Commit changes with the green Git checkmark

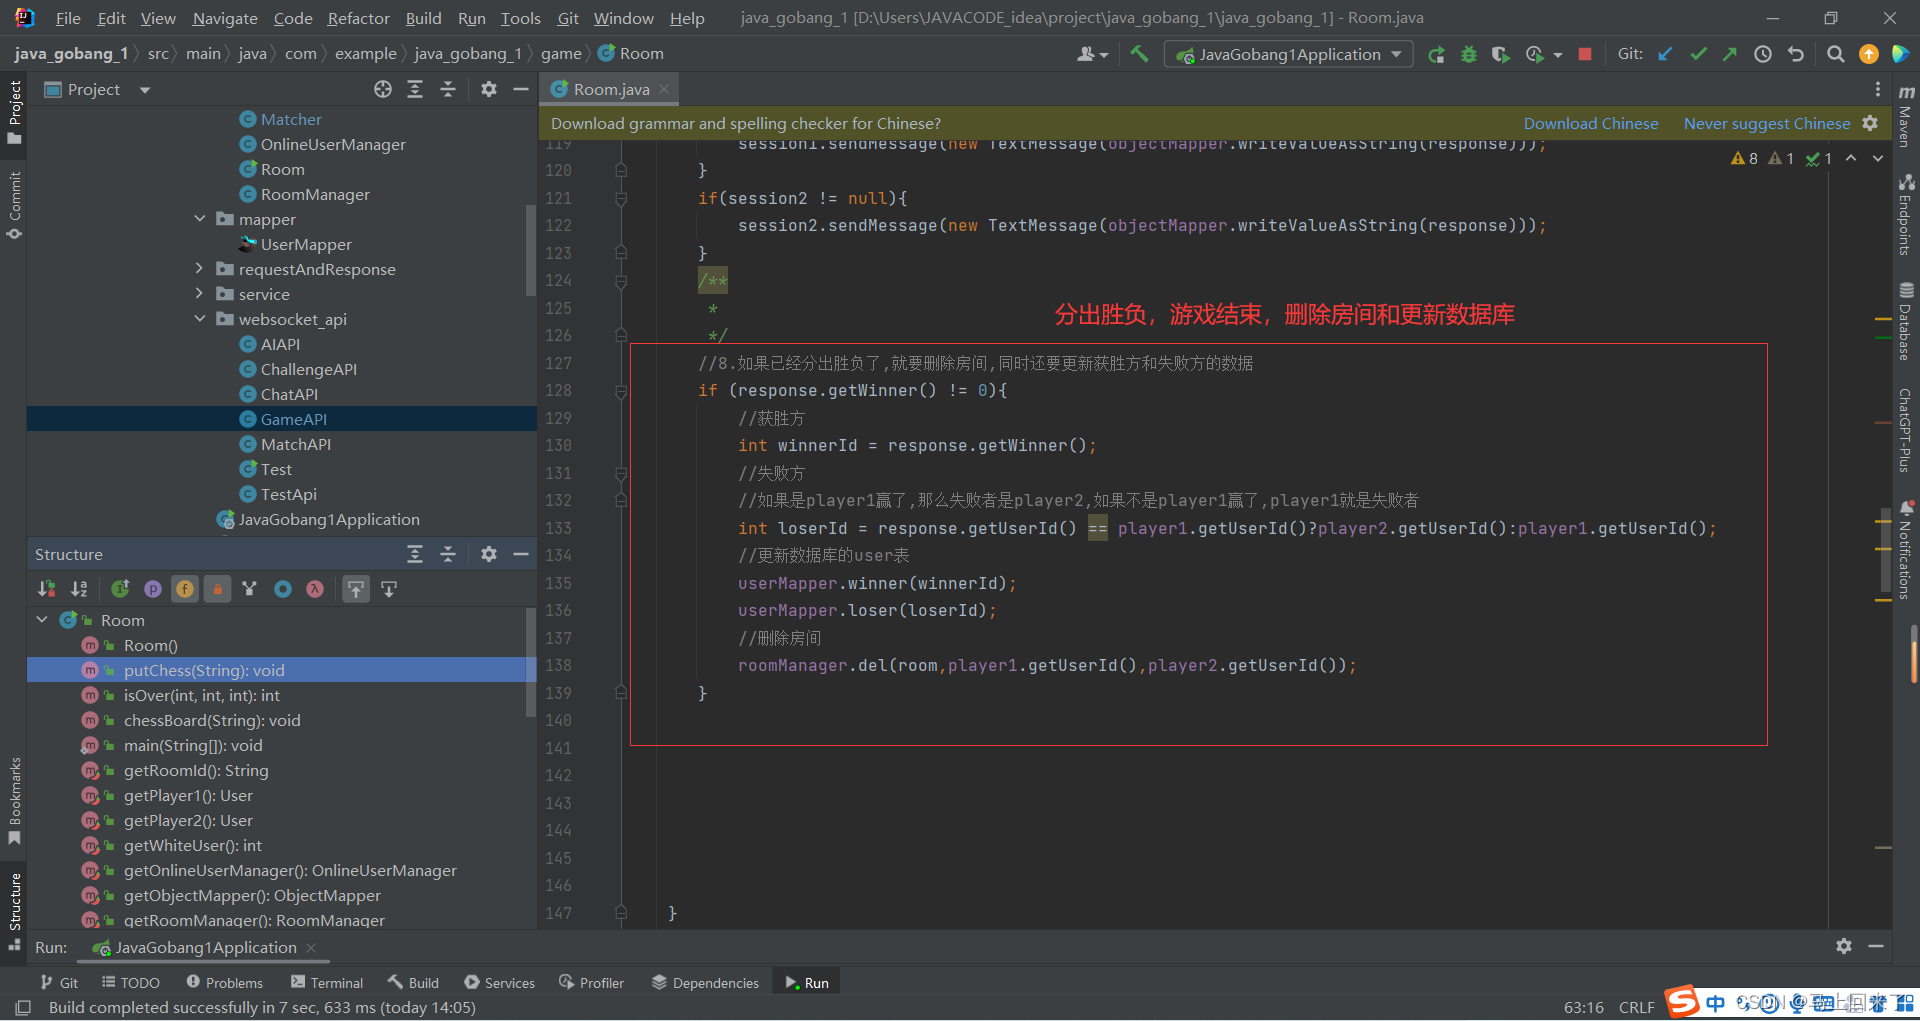(x=1698, y=54)
